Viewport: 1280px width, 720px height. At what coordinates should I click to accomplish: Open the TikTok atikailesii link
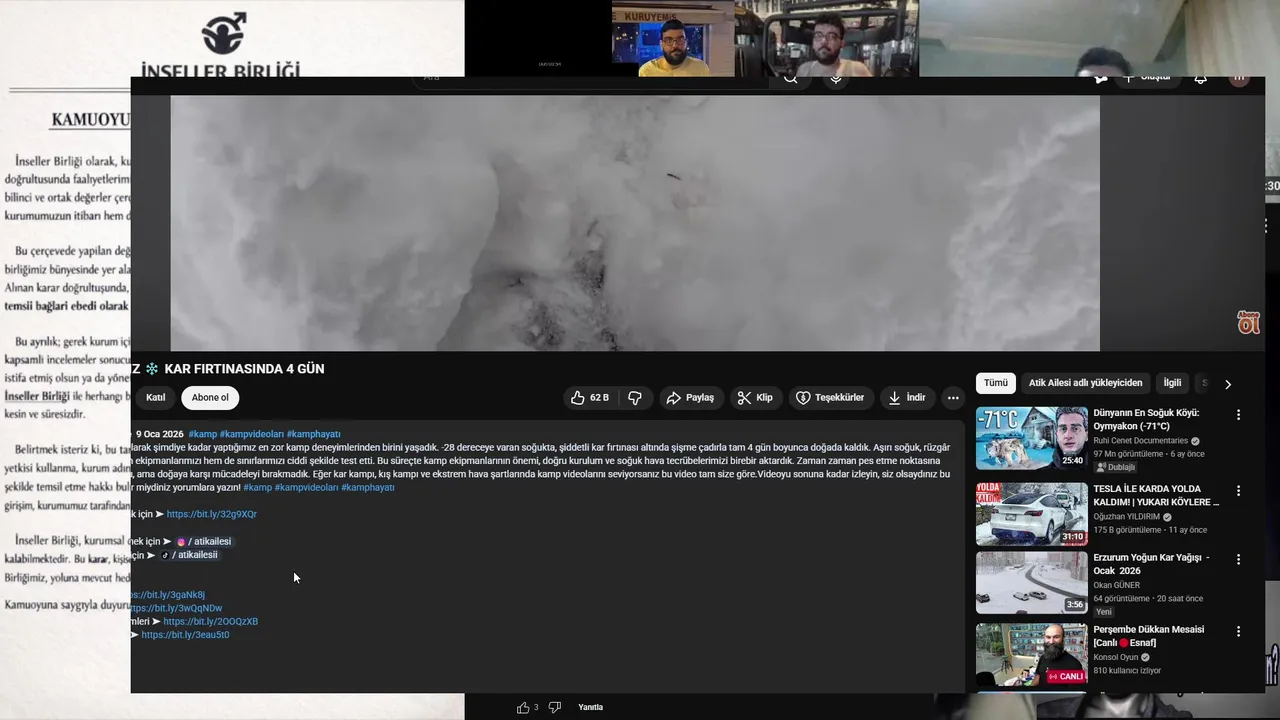190,555
